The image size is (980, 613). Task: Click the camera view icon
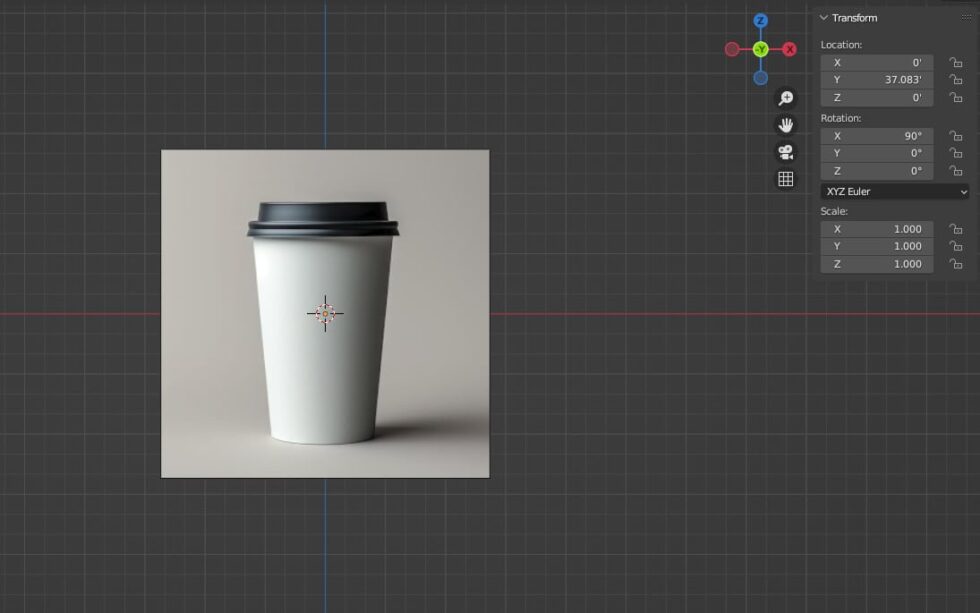pos(786,151)
